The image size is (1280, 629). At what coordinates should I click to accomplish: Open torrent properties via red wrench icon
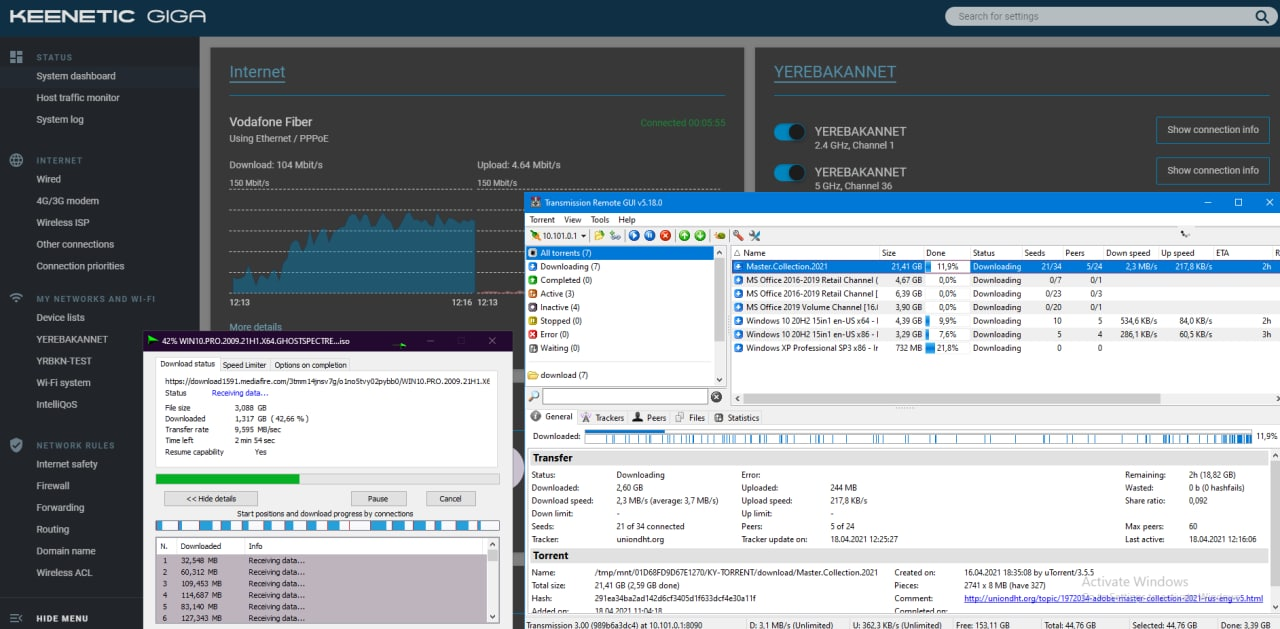coord(738,235)
